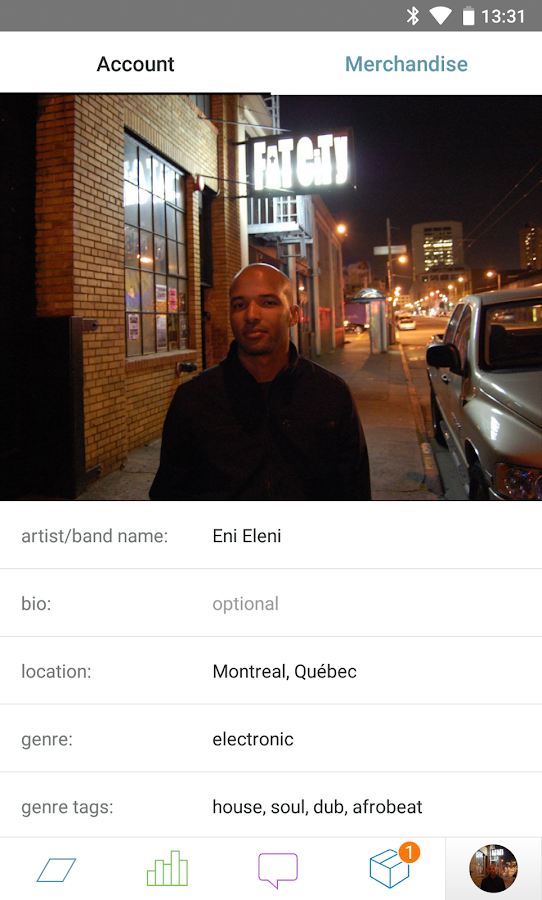The image size is (542, 900).
Task: Open profile via circular avatar icon
Action: [493, 868]
